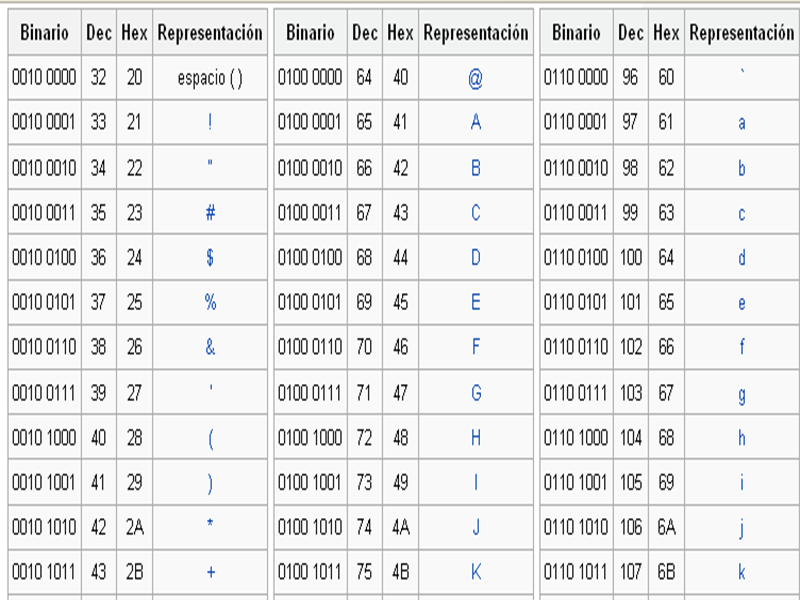Select the Binario header in first table
The image size is (800, 600).
pos(44,33)
